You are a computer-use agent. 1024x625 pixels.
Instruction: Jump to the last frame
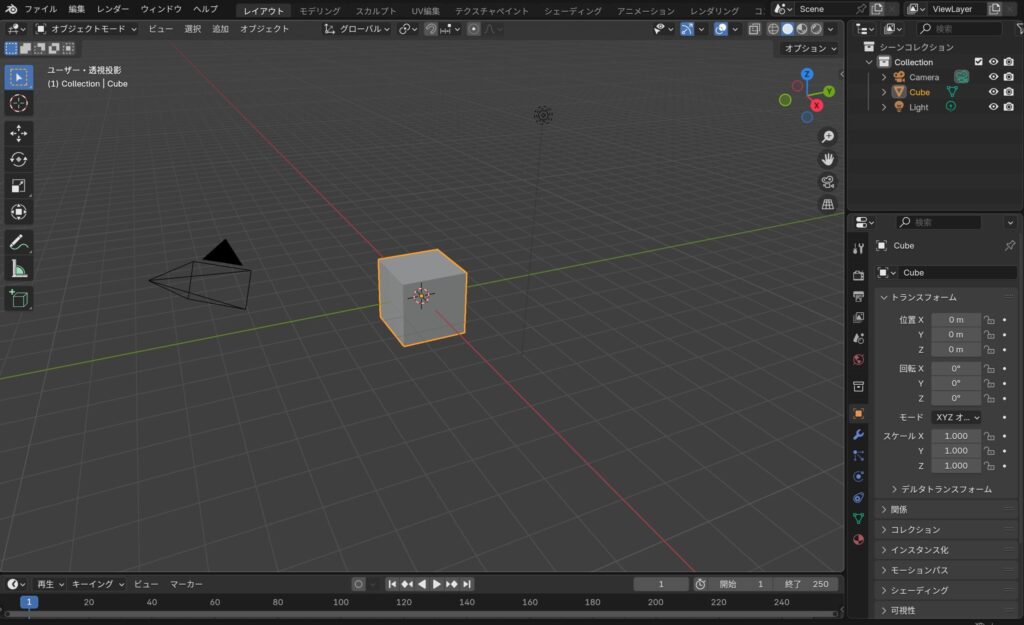click(x=466, y=584)
